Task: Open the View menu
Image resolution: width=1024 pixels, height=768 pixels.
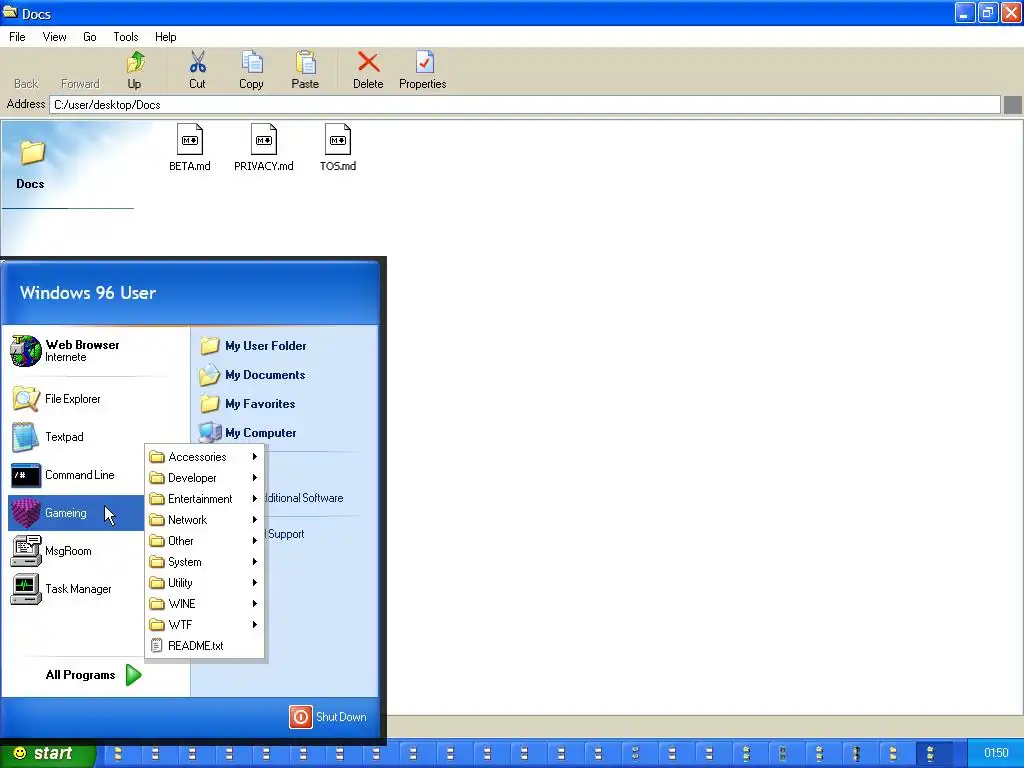Action: pos(54,37)
